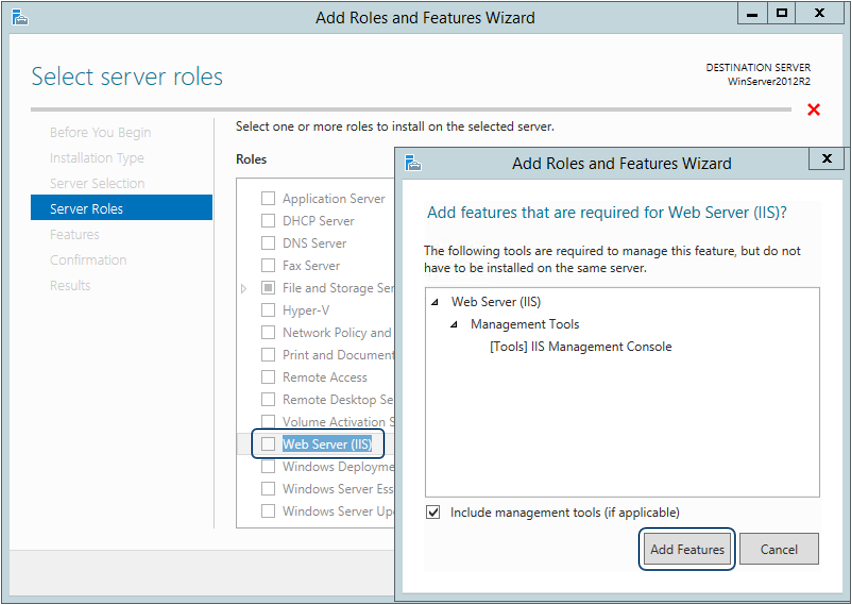The height and width of the screenshot is (605, 852).
Task: Click the dialog icon in popup title bar
Action: [x=413, y=163]
